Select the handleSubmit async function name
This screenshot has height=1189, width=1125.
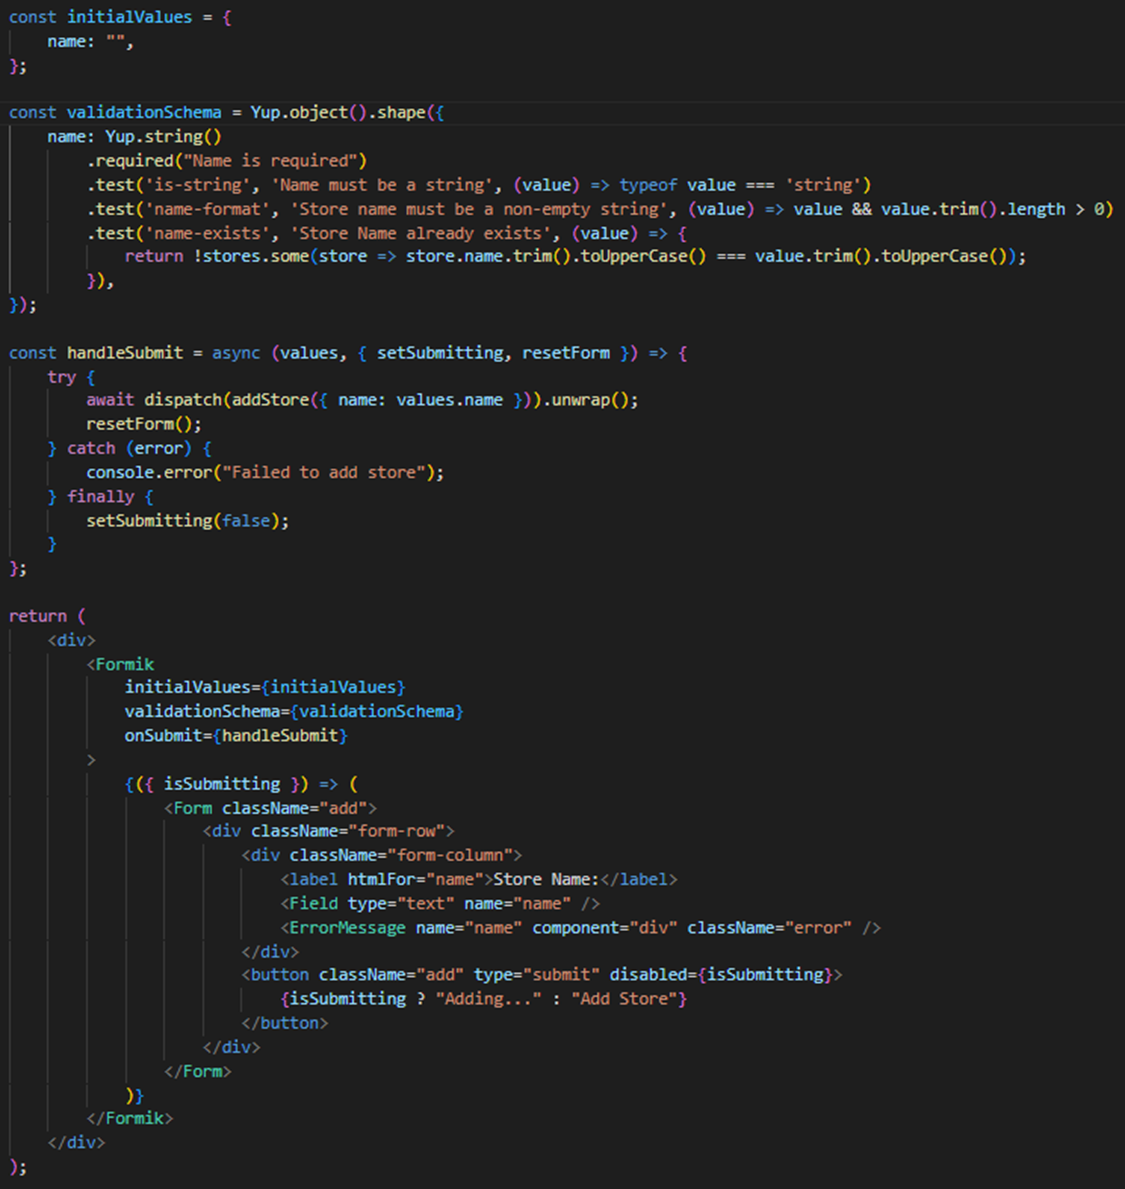pos(125,352)
